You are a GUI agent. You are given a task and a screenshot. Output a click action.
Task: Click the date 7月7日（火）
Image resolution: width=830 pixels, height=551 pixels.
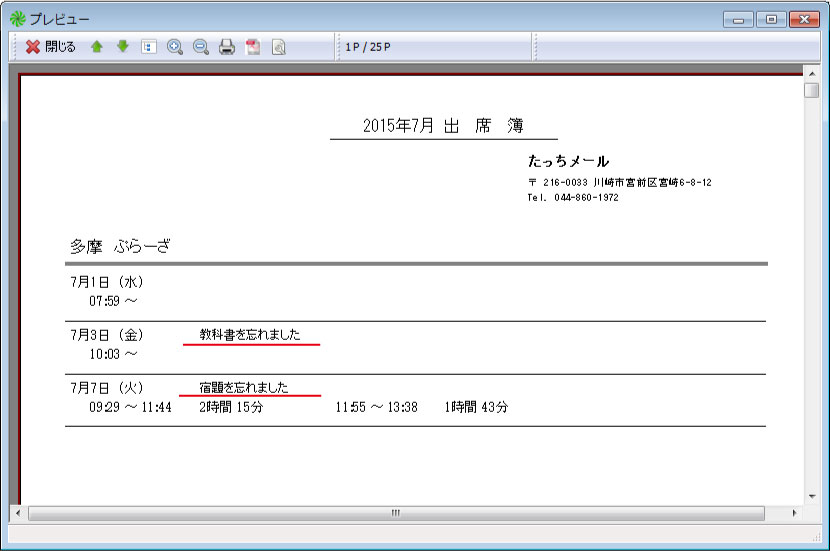pos(107,387)
